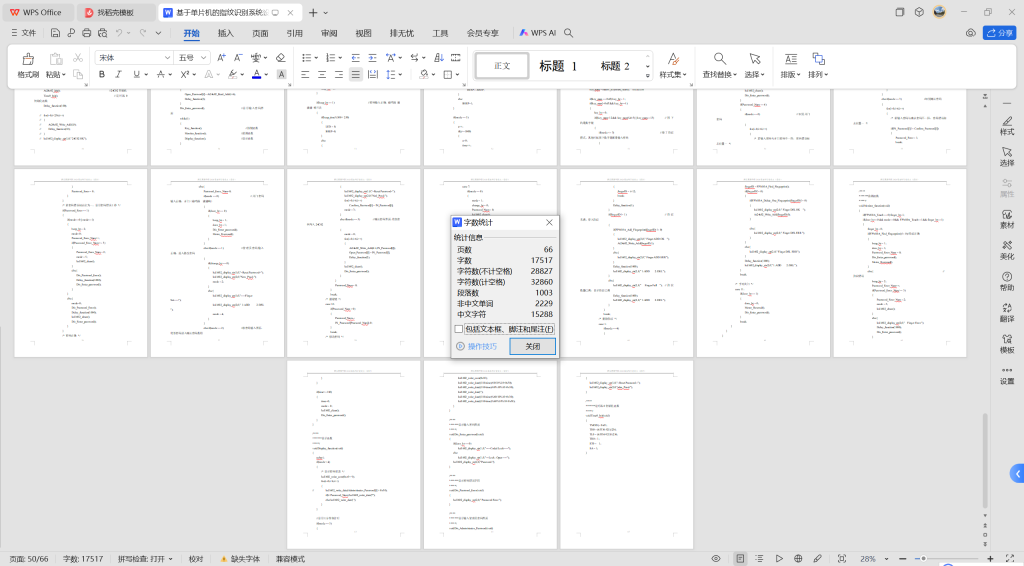
Task: Toggle distributed alignment icon
Action: 373,74
